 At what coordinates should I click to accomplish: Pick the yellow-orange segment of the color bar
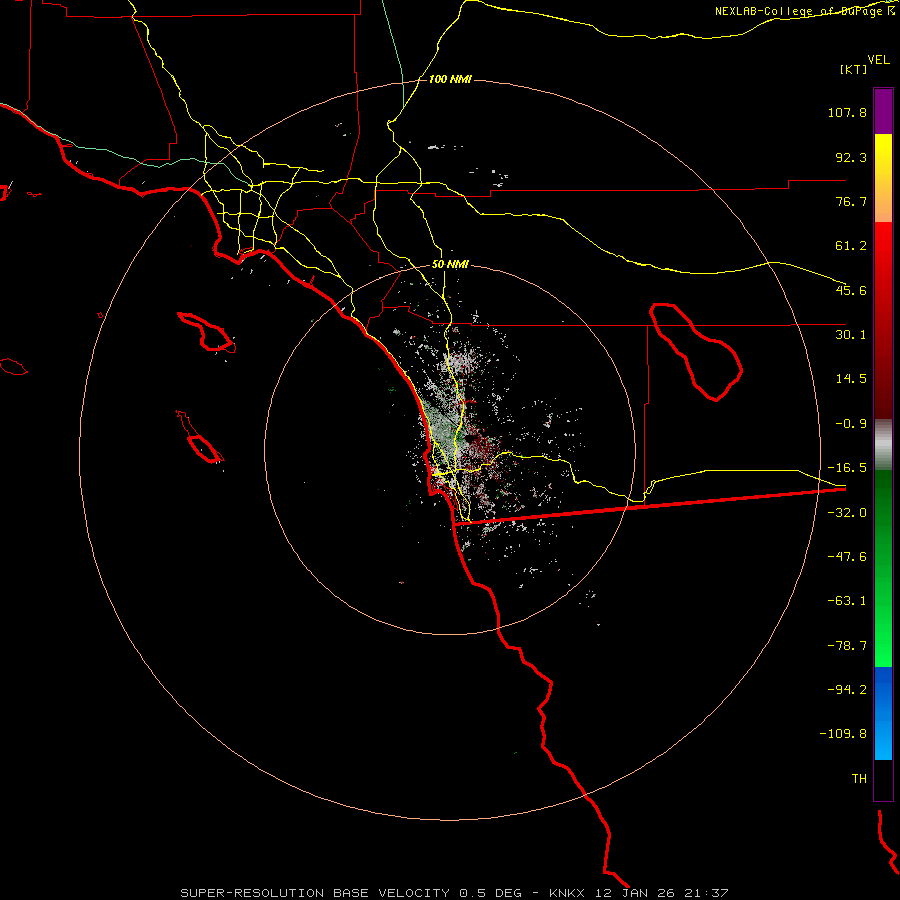click(883, 178)
